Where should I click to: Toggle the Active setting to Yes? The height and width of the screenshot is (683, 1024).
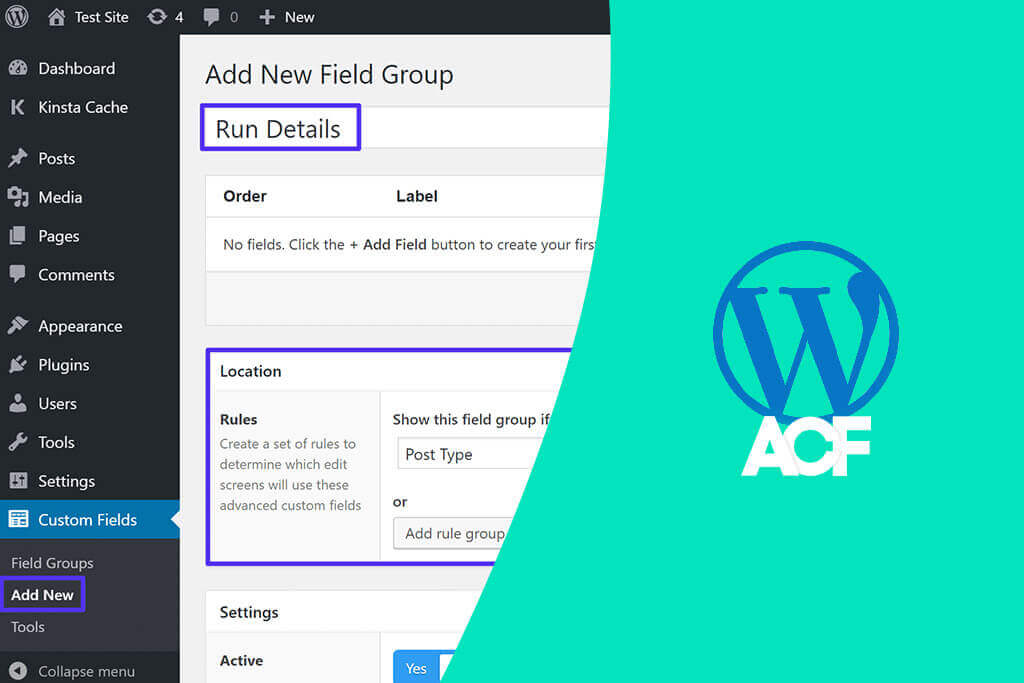[x=417, y=667]
